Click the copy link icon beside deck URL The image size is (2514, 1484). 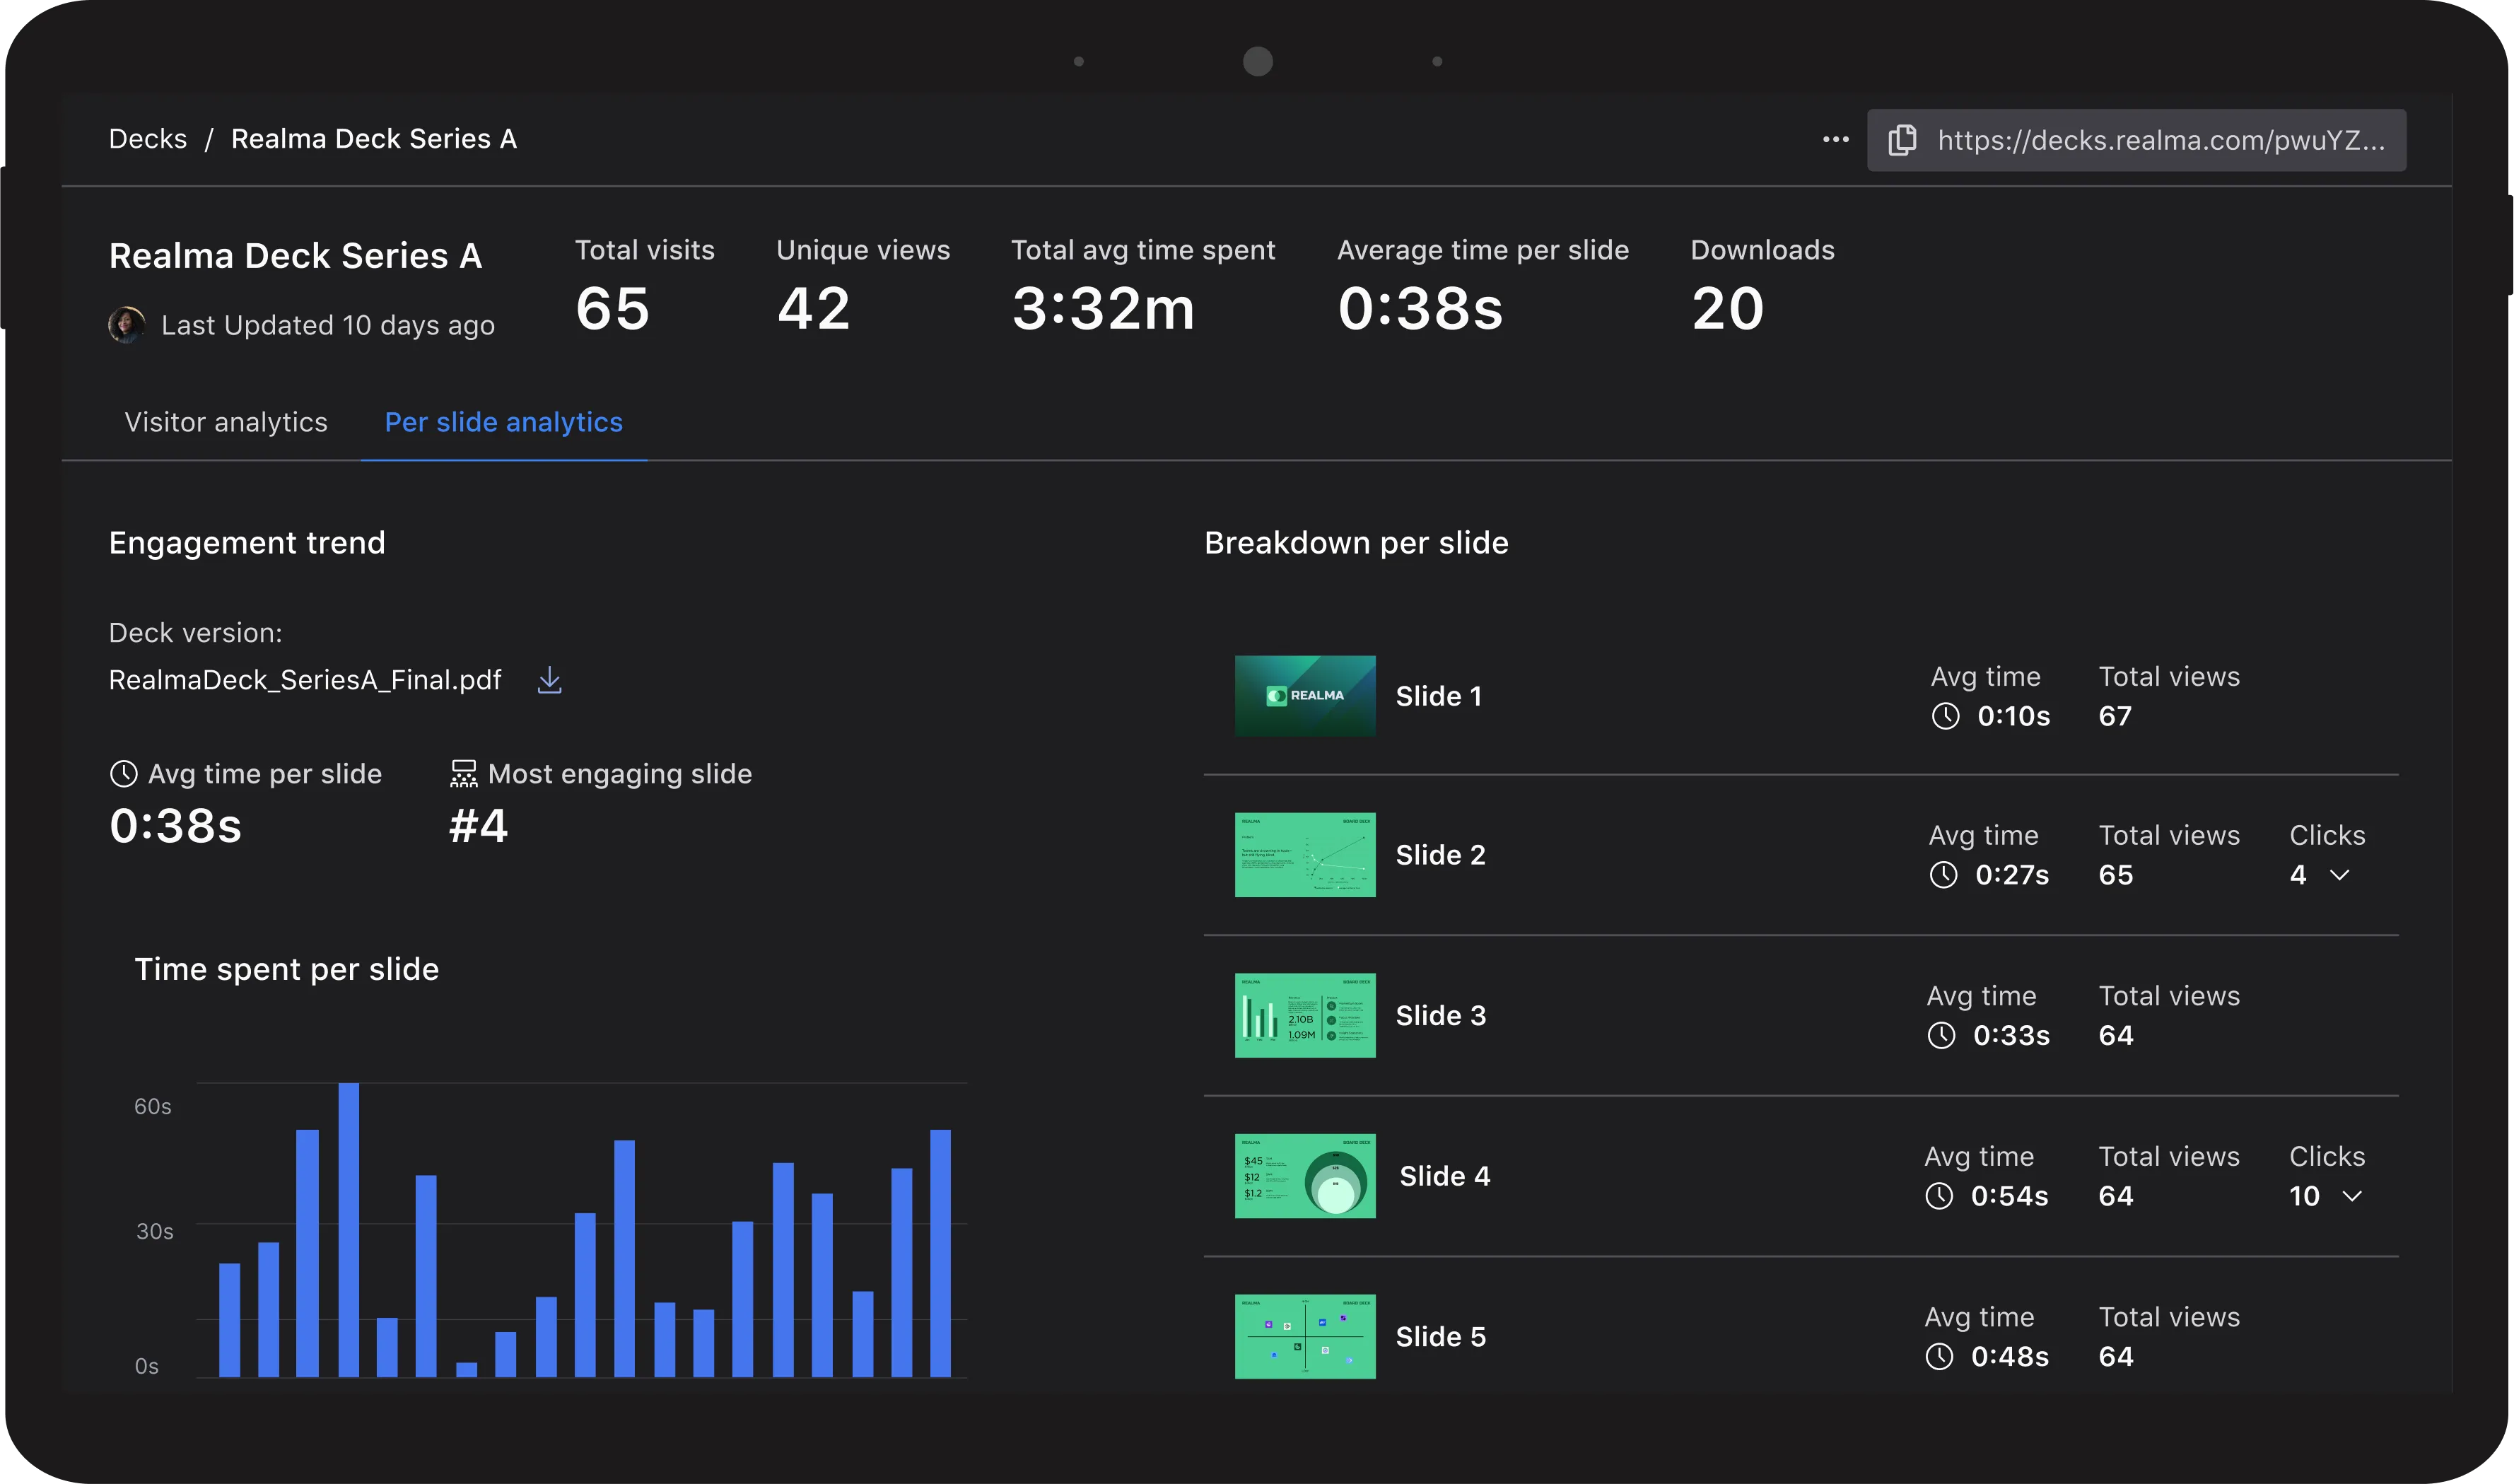1902,140
